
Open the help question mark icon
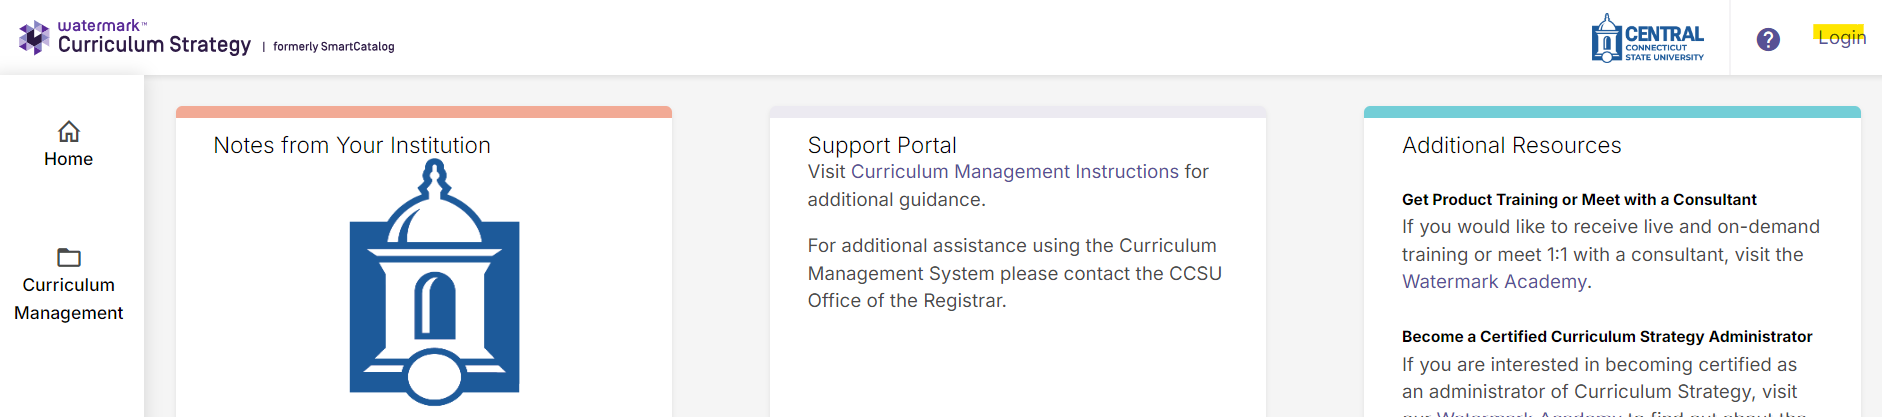[x=1768, y=39]
